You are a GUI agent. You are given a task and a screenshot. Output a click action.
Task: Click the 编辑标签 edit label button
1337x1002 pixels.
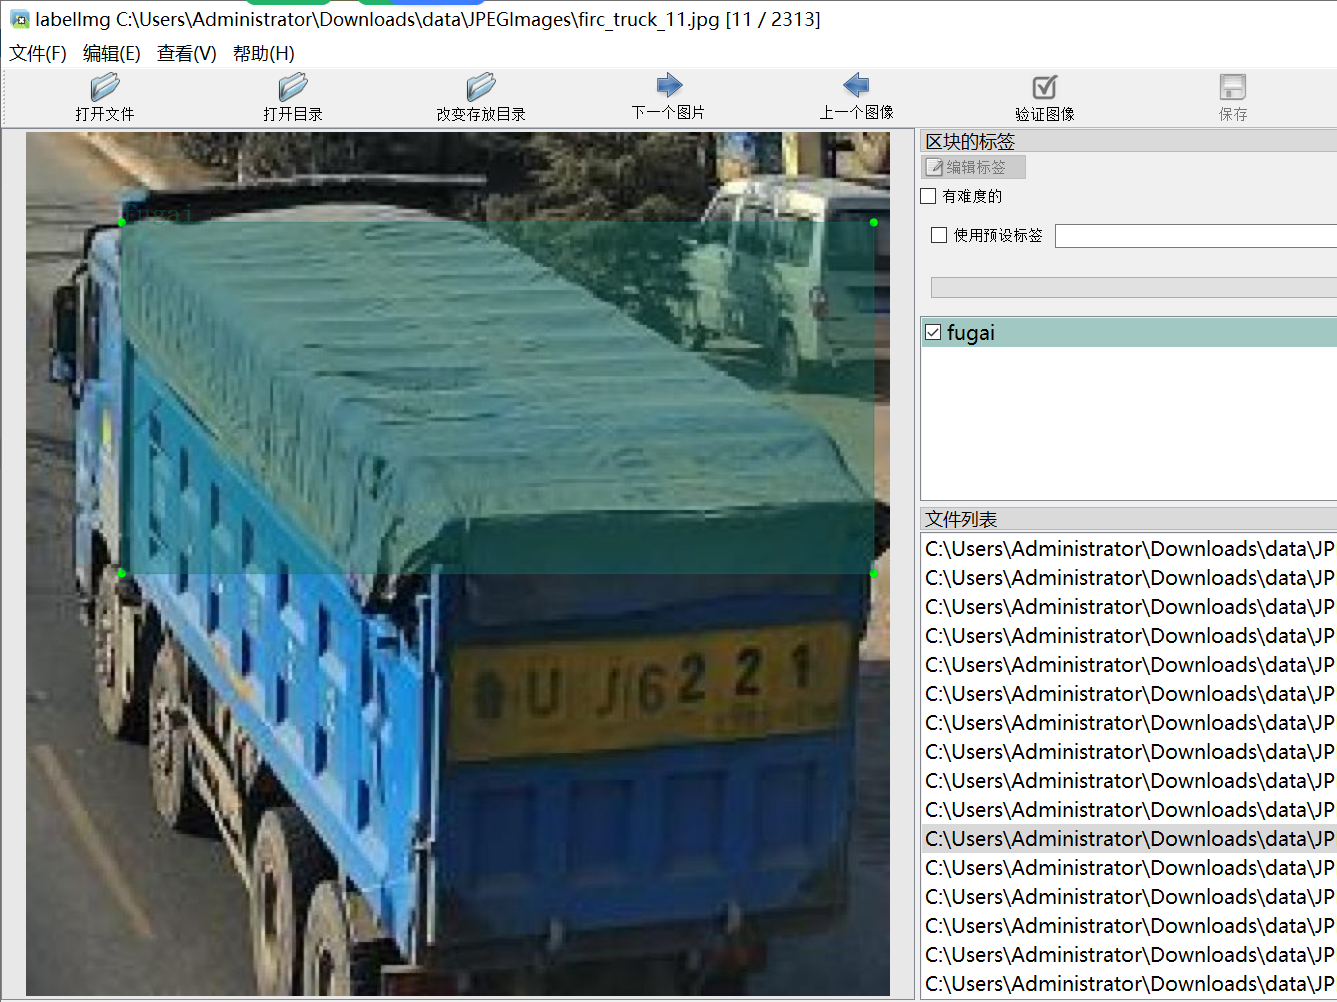point(973,167)
